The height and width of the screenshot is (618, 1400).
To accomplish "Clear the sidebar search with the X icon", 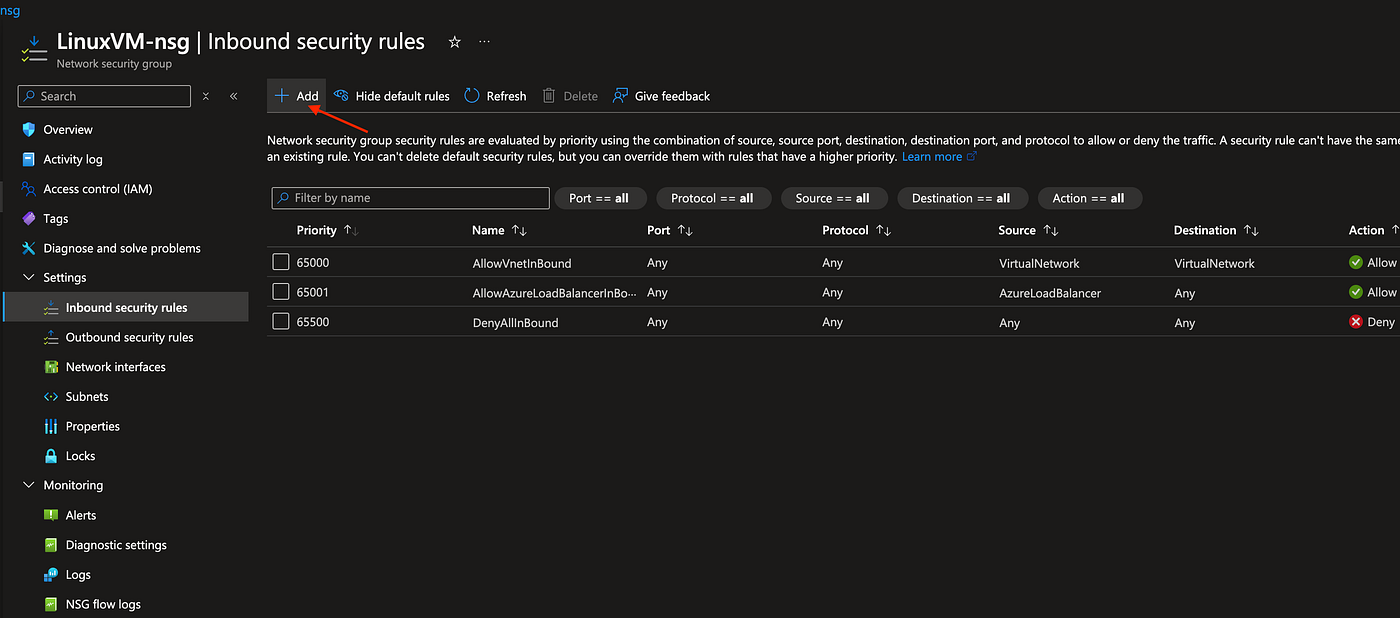I will click(x=206, y=96).
